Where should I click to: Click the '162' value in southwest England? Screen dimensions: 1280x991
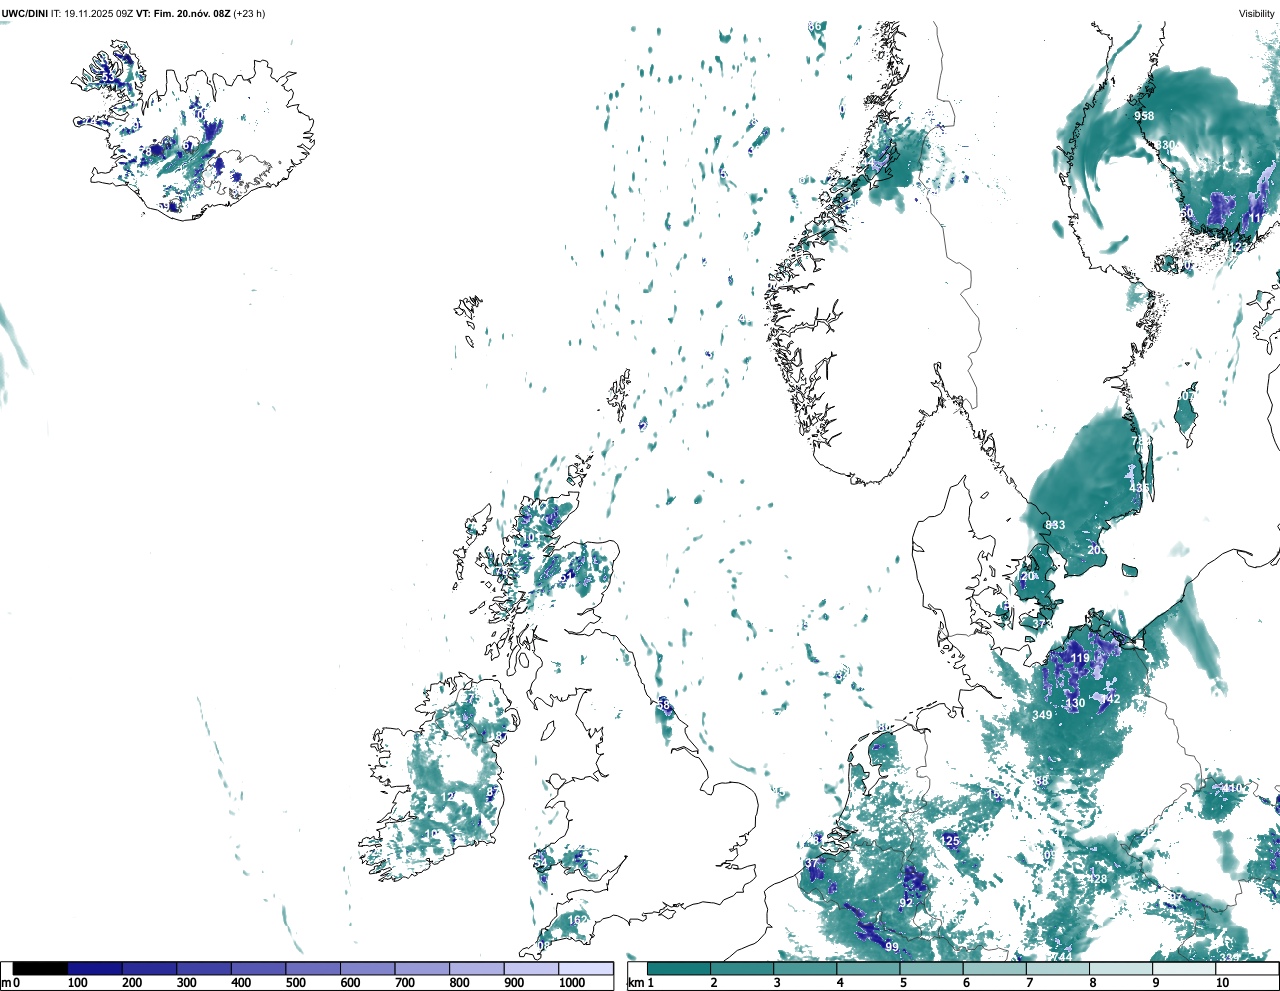click(x=578, y=921)
